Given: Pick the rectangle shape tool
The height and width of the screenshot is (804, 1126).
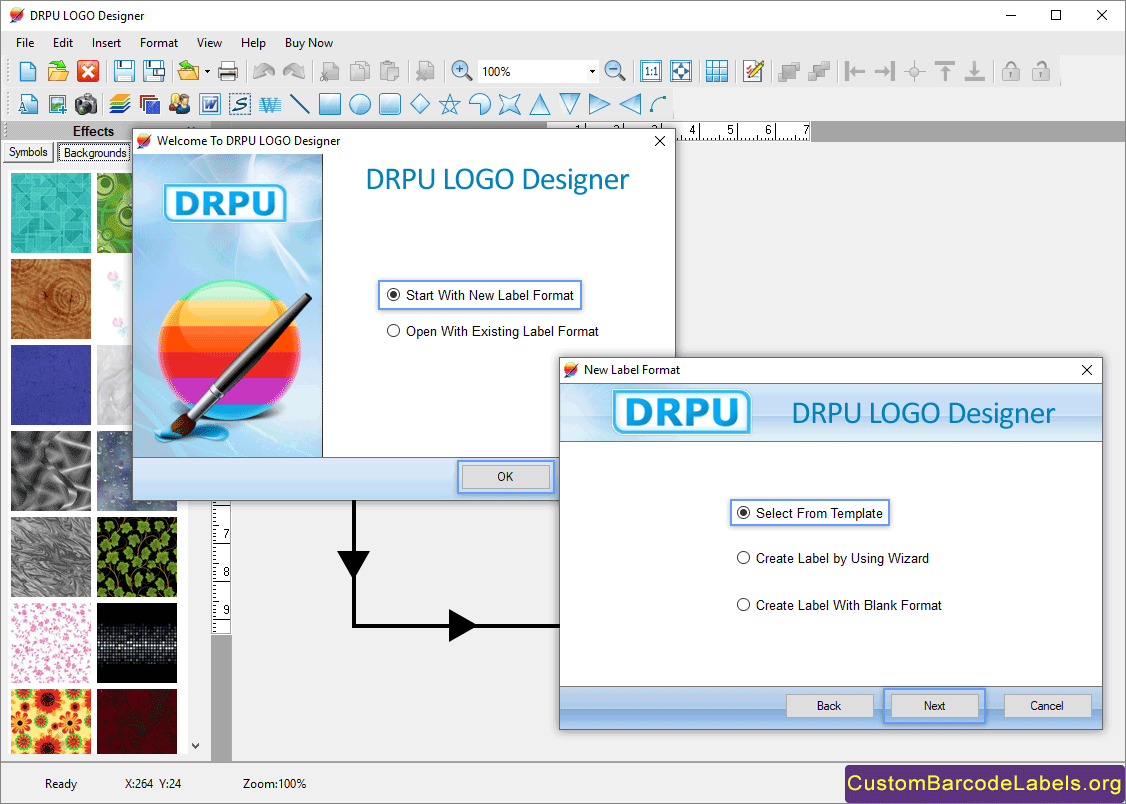Looking at the screenshot, I should (x=330, y=105).
